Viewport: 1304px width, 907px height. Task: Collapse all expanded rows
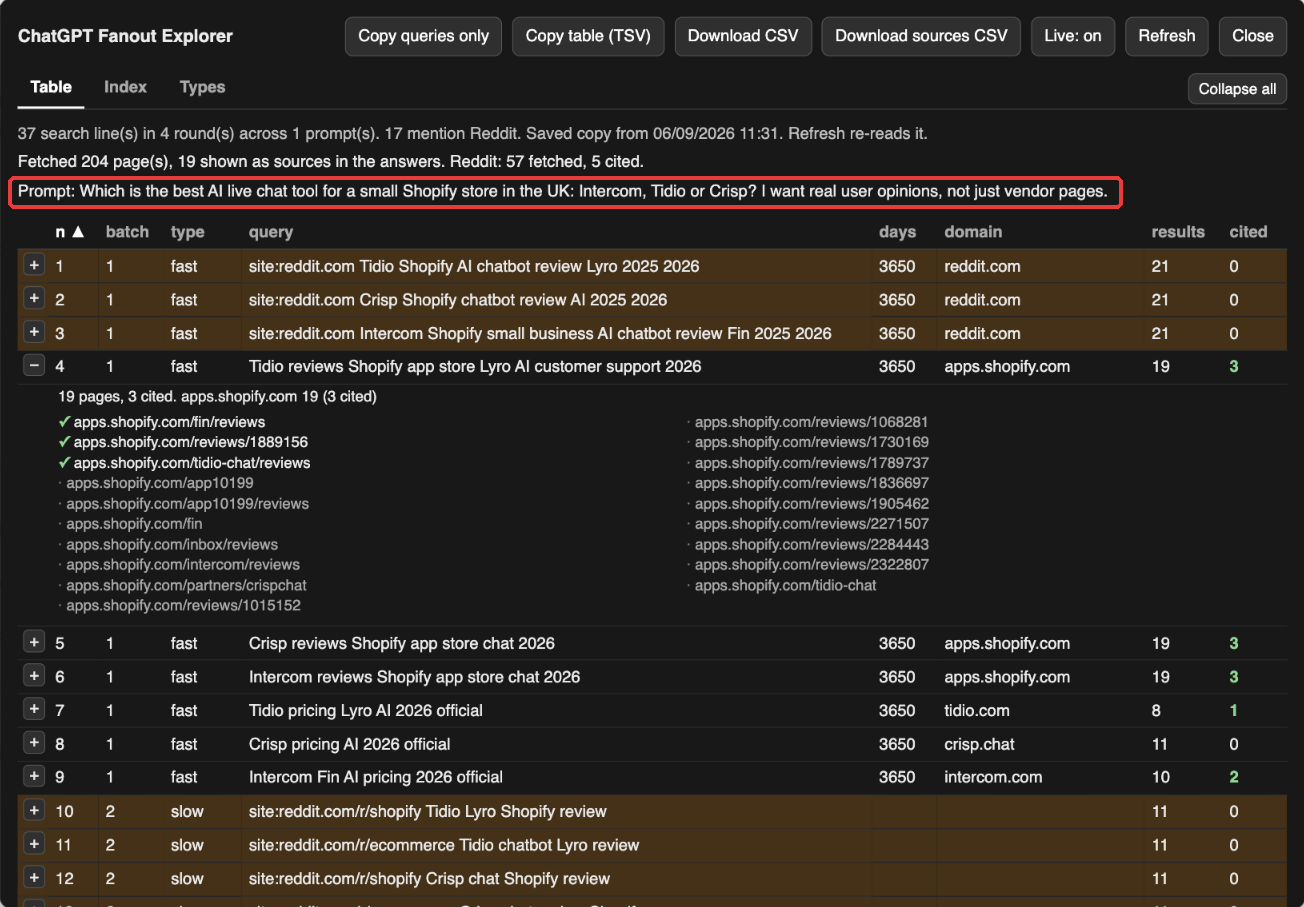tap(1237, 88)
